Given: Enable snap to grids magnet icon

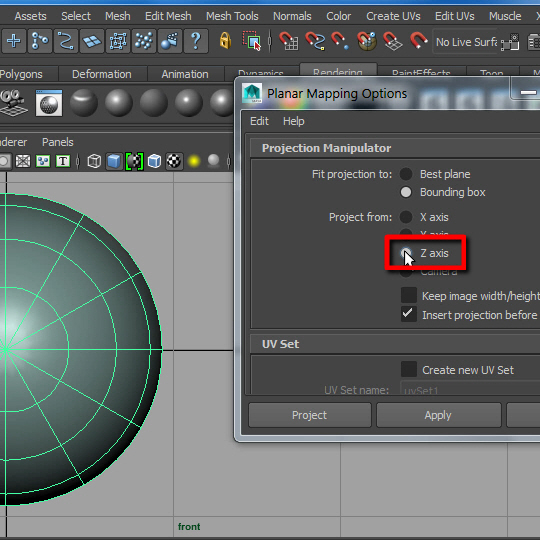Looking at the screenshot, I should click(289, 41).
